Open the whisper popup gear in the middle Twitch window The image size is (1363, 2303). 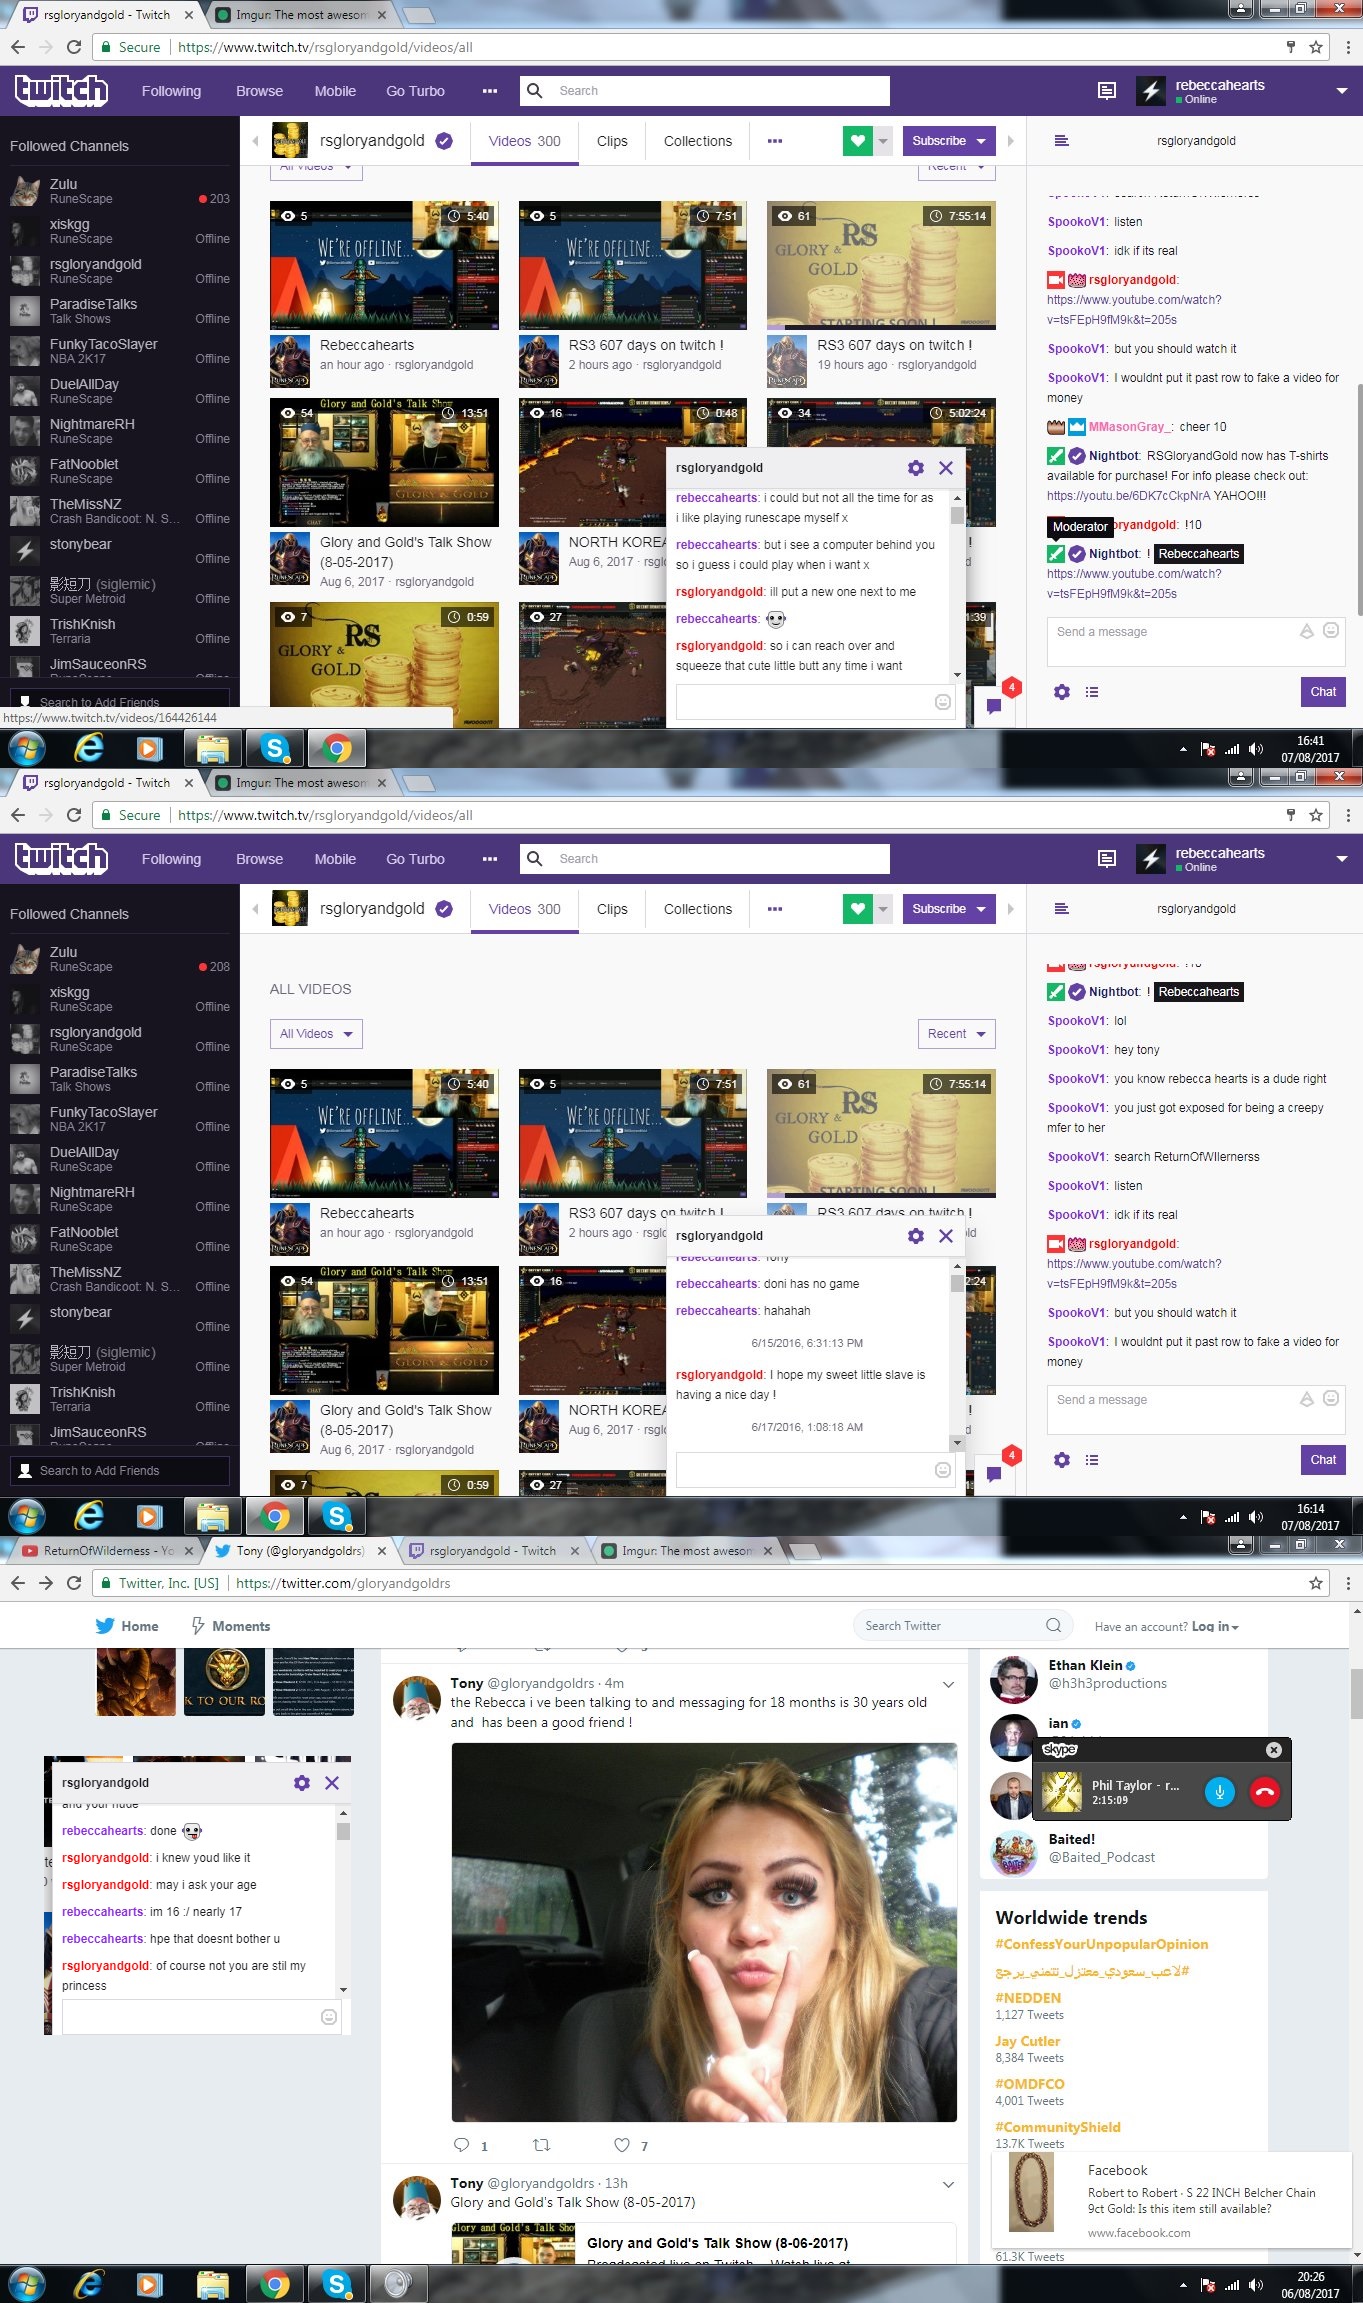pyautogui.click(x=915, y=1236)
